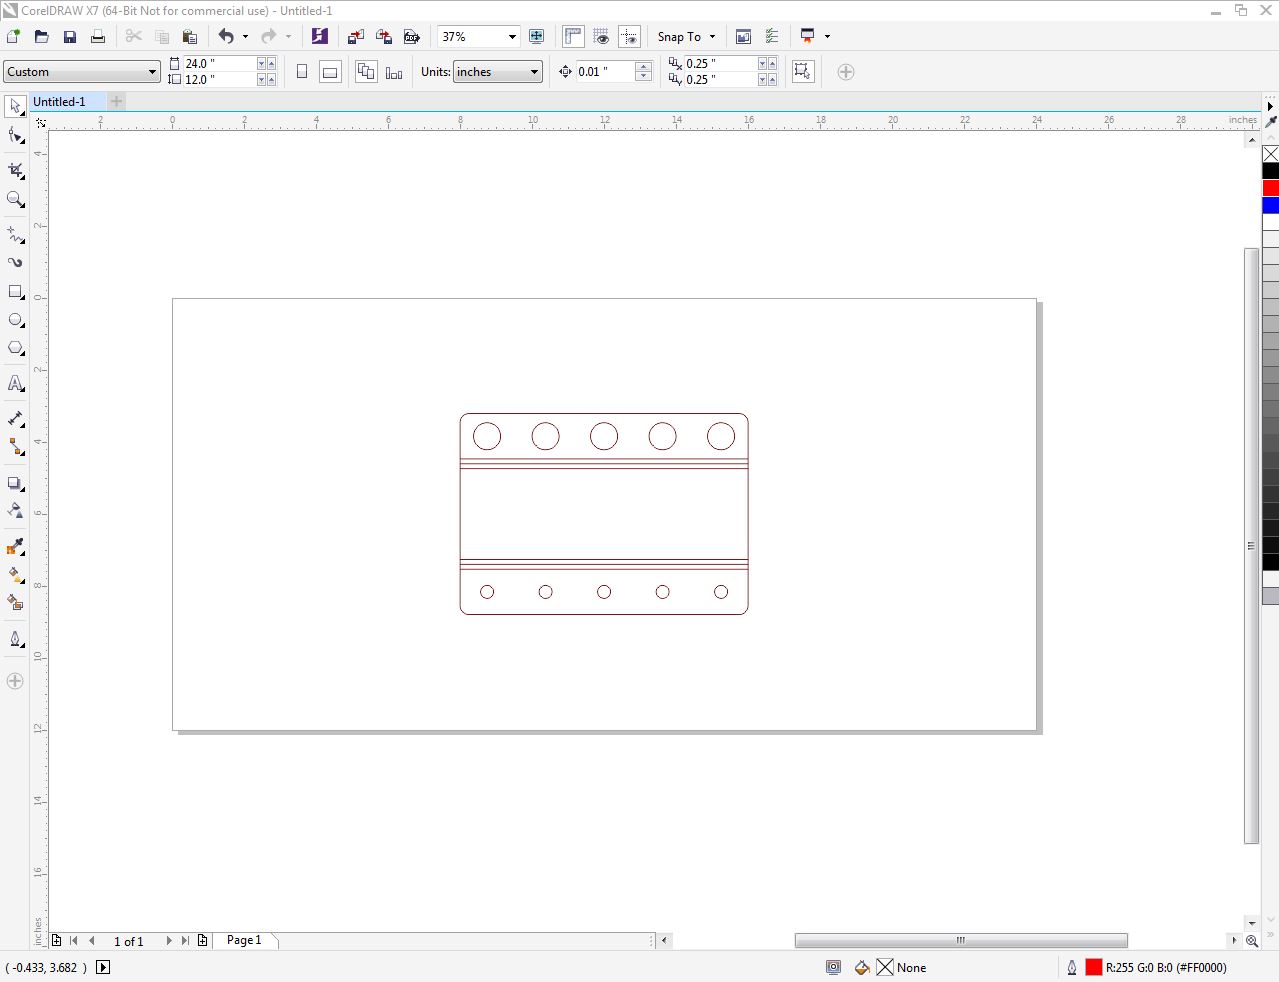1279x982 pixels.
Task: Pick the red color swatch
Action: click(x=1270, y=188)
